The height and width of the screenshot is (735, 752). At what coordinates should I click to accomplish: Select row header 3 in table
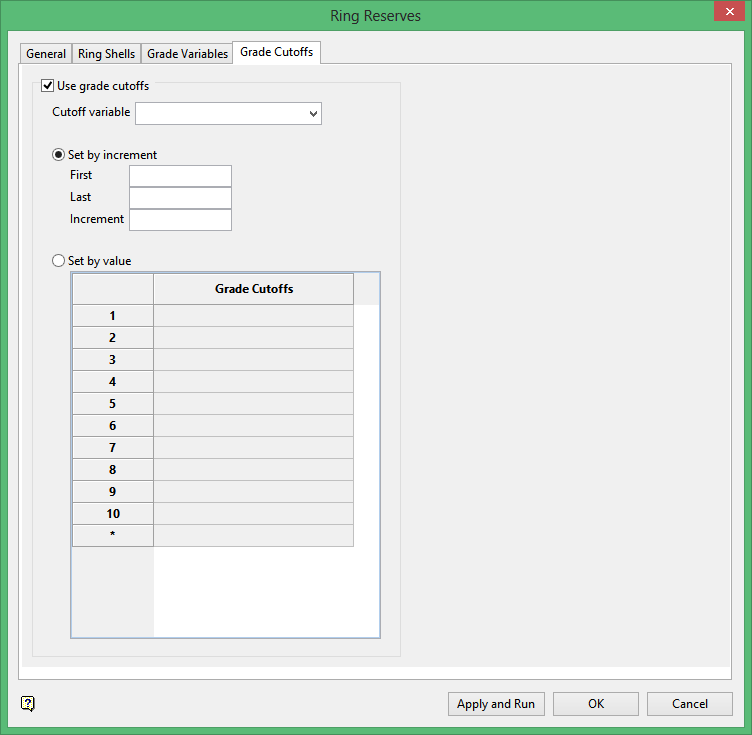[x=113, y=360]
